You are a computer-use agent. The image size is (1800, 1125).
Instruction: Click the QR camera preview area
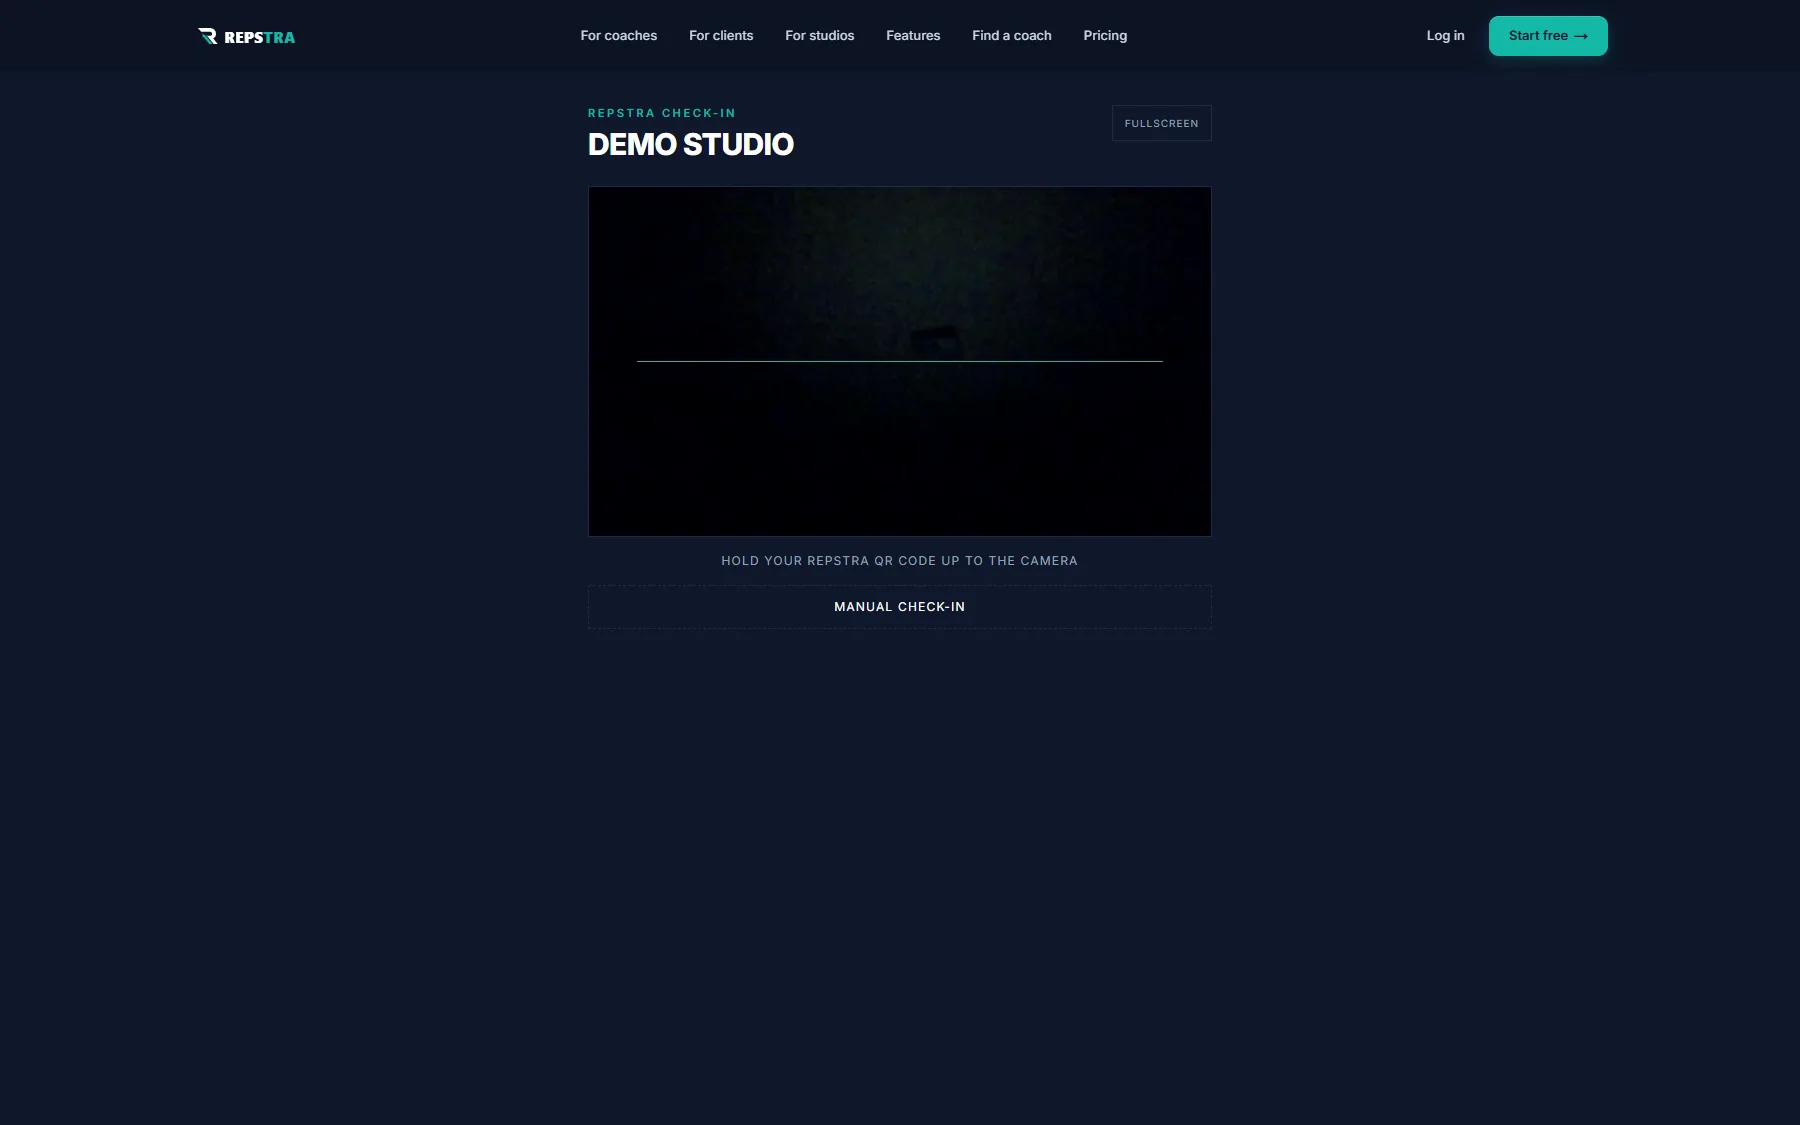tap(900, 361)
